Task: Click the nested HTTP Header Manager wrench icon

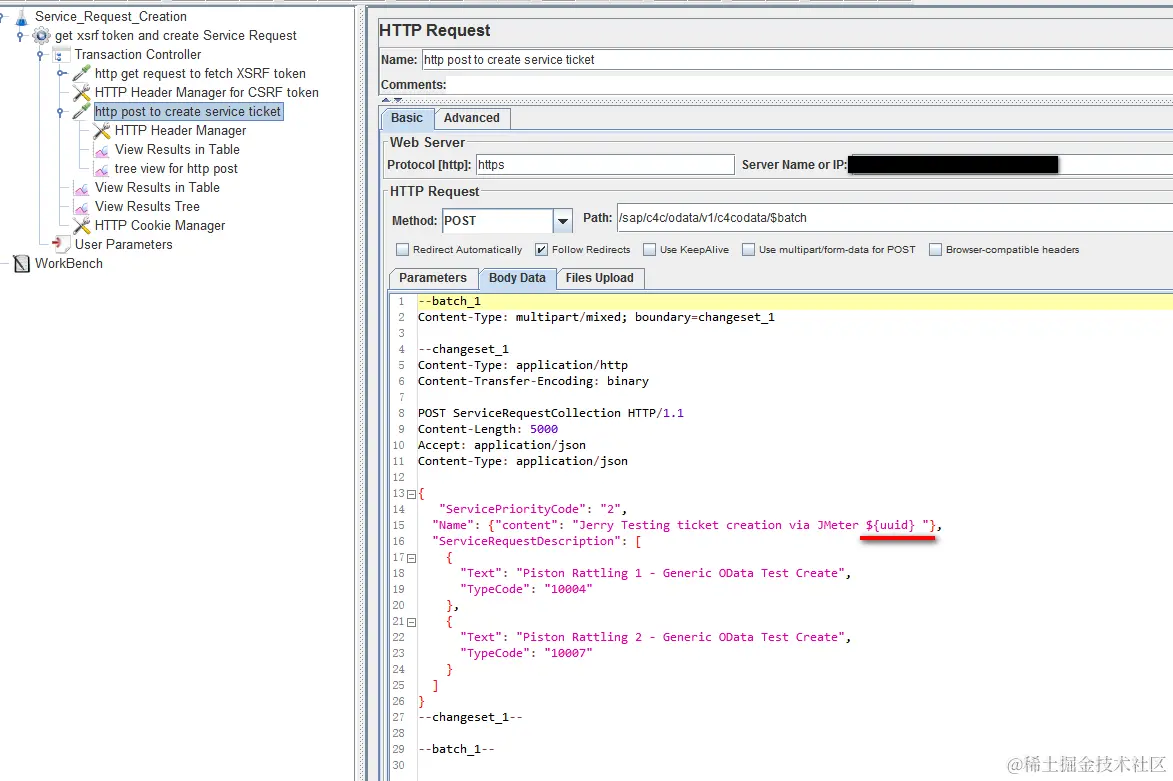Action: tap(102, 131)
